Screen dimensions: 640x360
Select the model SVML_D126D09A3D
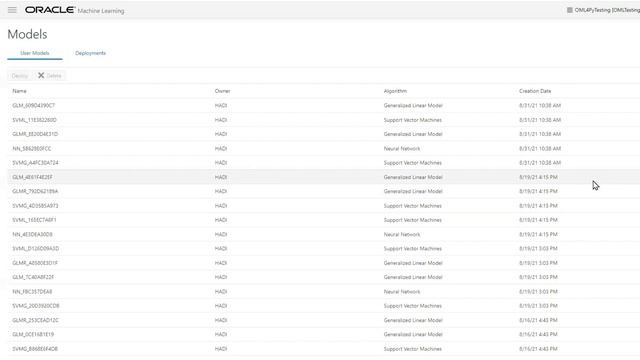36,249
